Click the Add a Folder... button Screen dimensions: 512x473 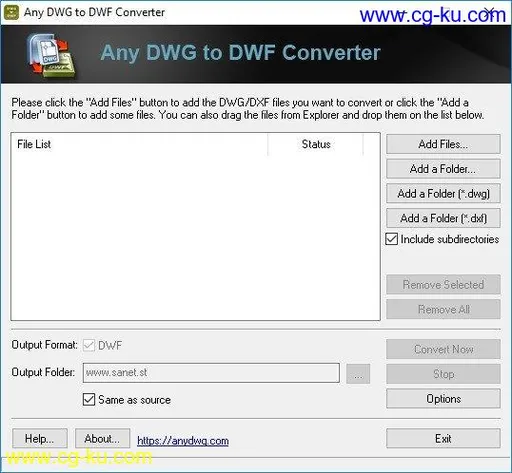pyautogui.click(x=443, y=169)
